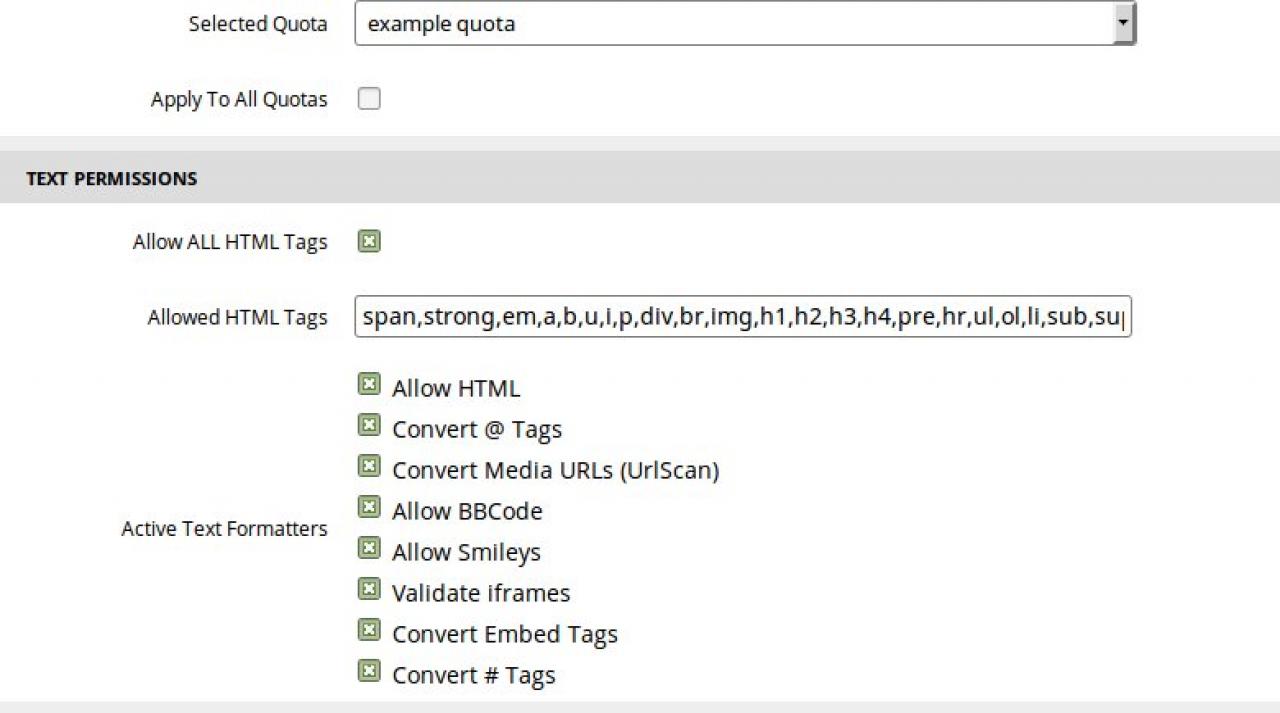This screenshot has width=1280, height=713.
Task: Click the Convert Media URLs label
Action: tap(555, 470)
